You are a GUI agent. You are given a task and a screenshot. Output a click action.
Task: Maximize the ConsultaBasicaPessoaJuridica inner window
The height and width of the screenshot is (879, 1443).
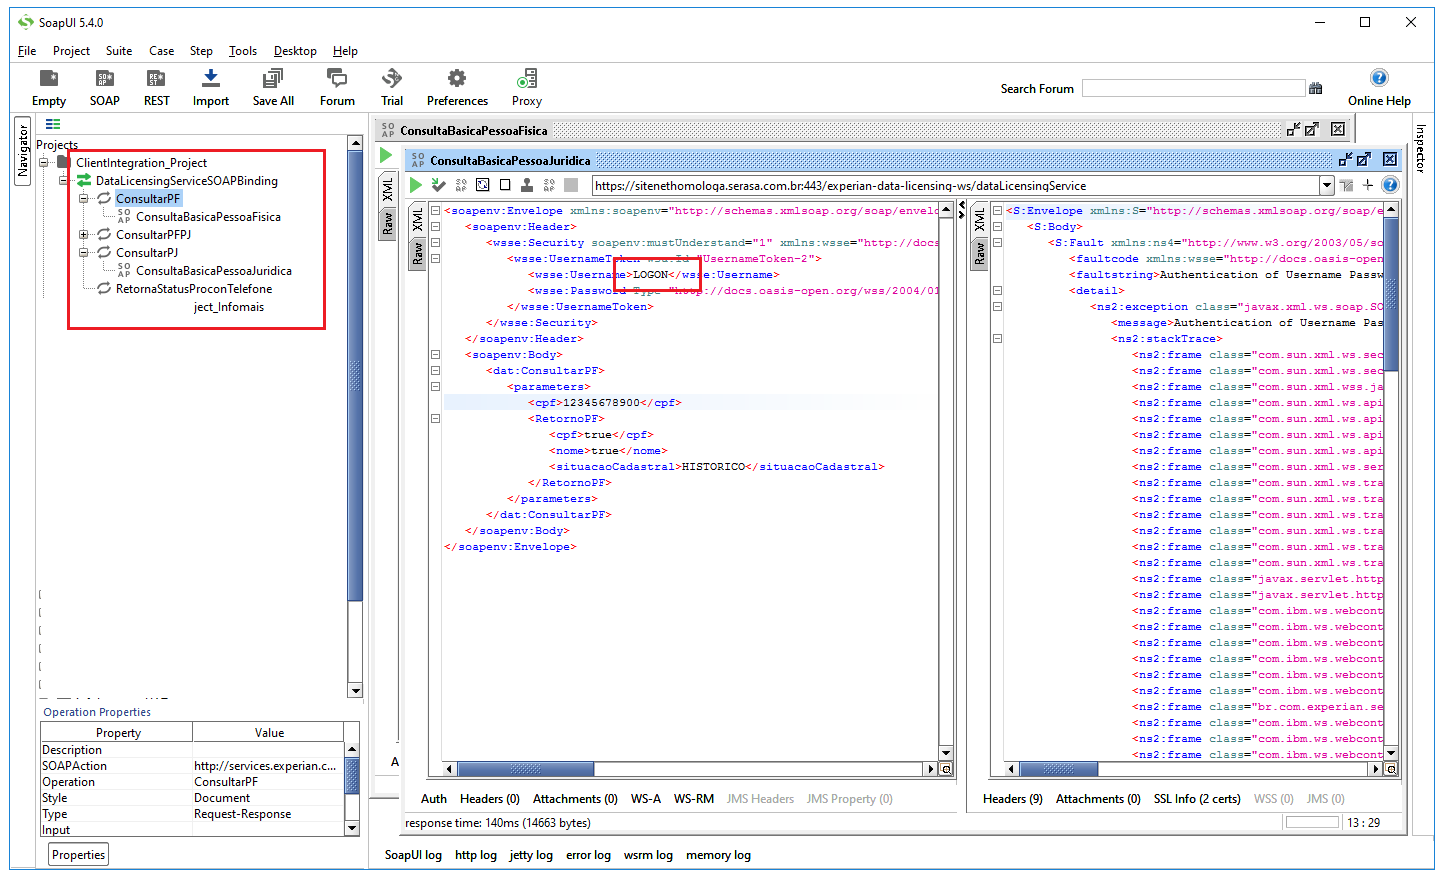tap(1364, 159)
